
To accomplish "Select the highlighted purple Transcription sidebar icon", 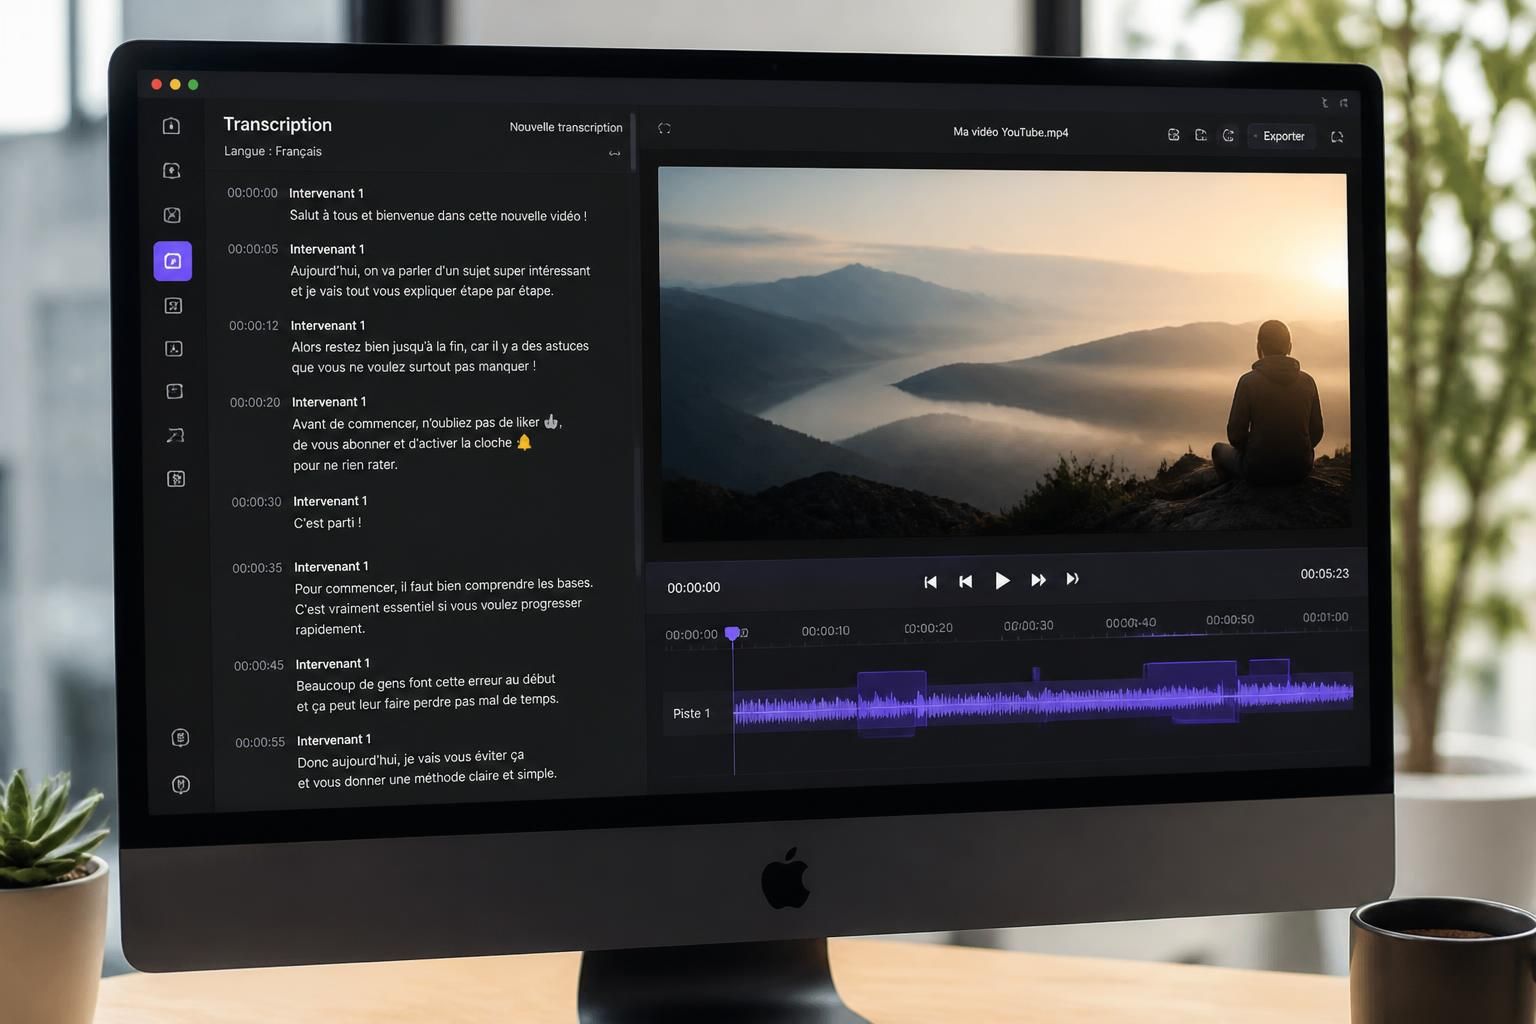I will click(172, 261).
